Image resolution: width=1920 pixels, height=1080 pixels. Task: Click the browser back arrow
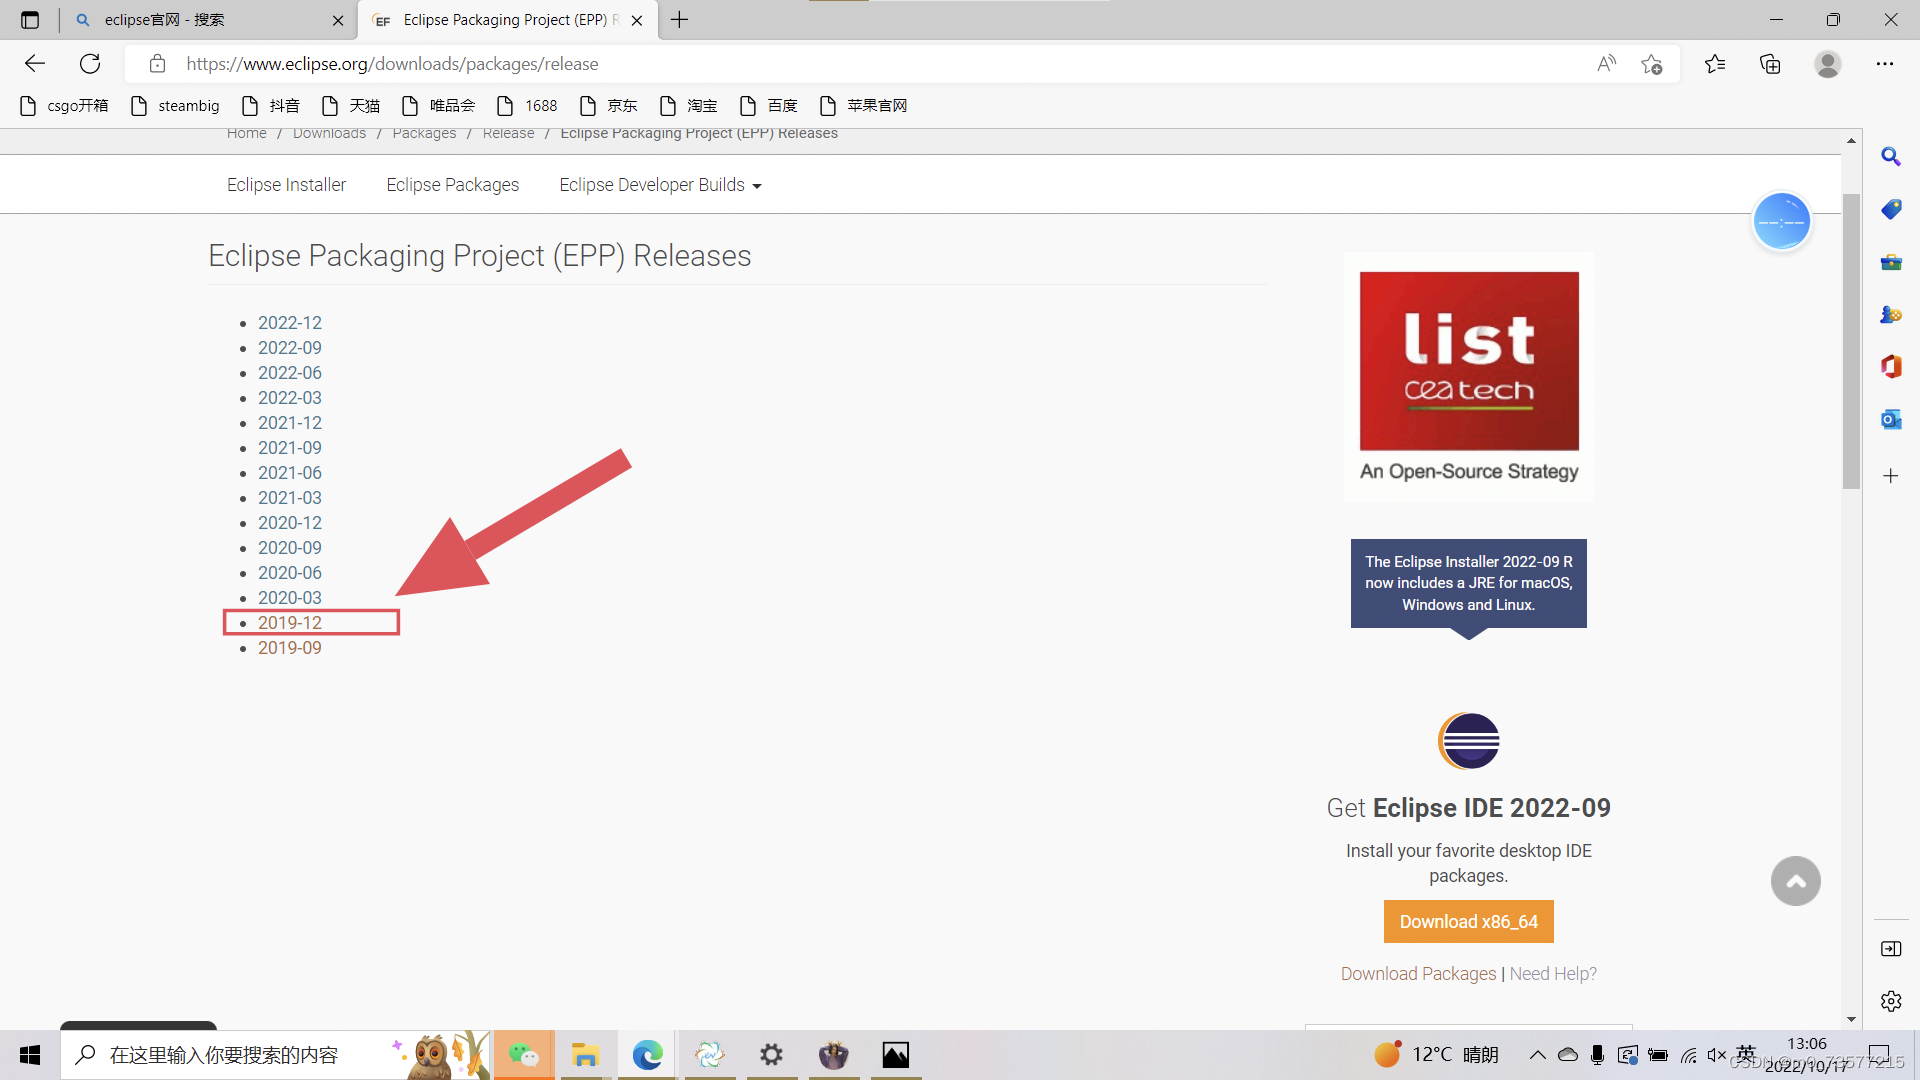[35, 64]
